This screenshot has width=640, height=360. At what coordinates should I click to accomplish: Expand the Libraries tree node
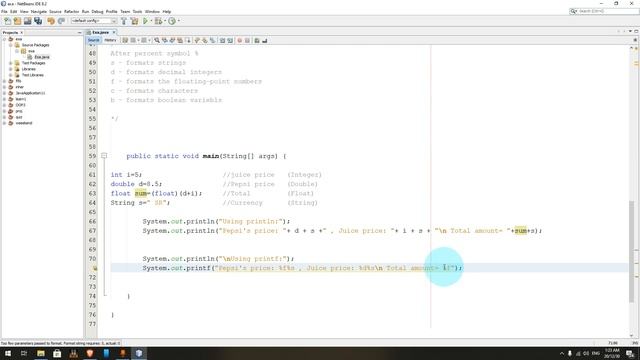pyautogui.click(x=11, y=69)
